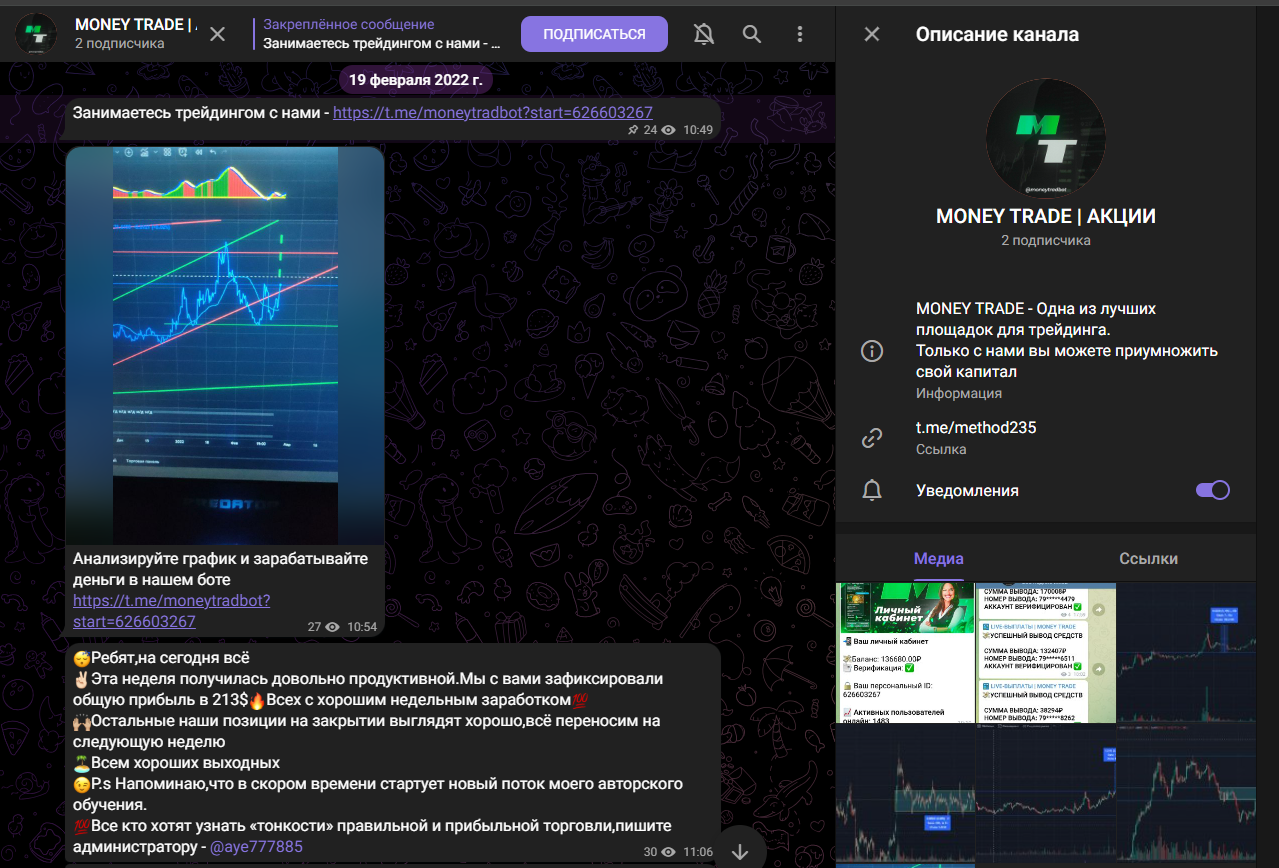Close the channel description panel
1279x868 pixels.
tap(872, 34)
